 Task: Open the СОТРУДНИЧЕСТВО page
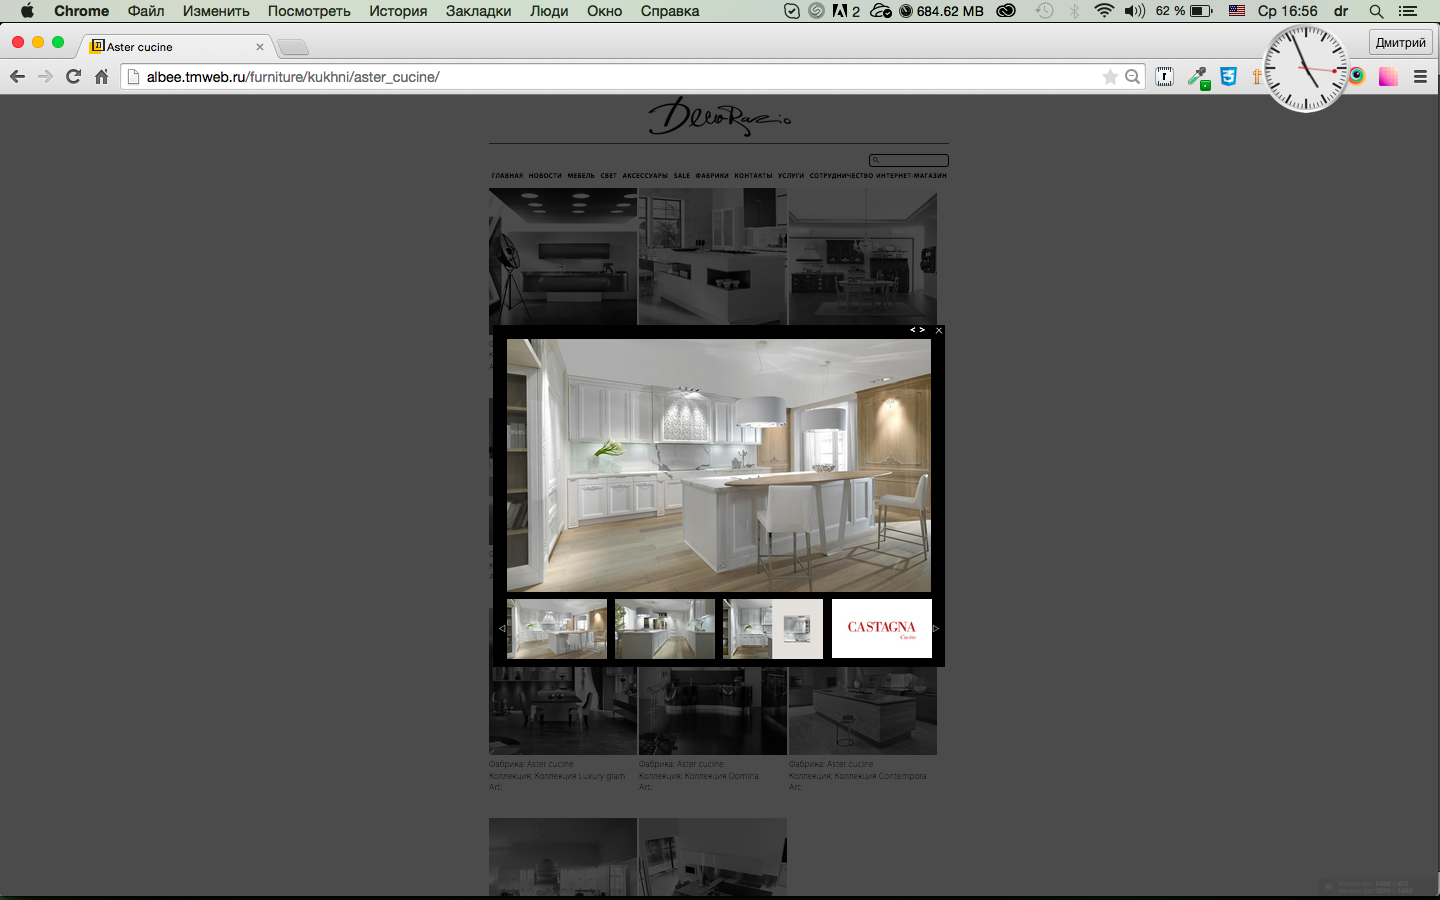coord(841,176)
